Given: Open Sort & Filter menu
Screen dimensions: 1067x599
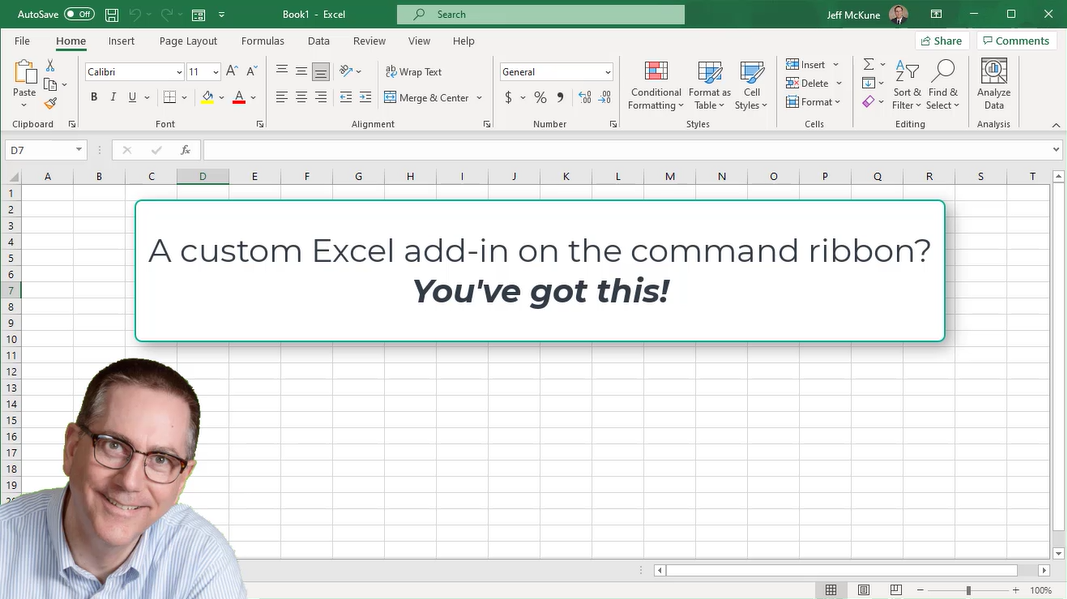Looking at the screenshot, I should [x=906, y=84].
